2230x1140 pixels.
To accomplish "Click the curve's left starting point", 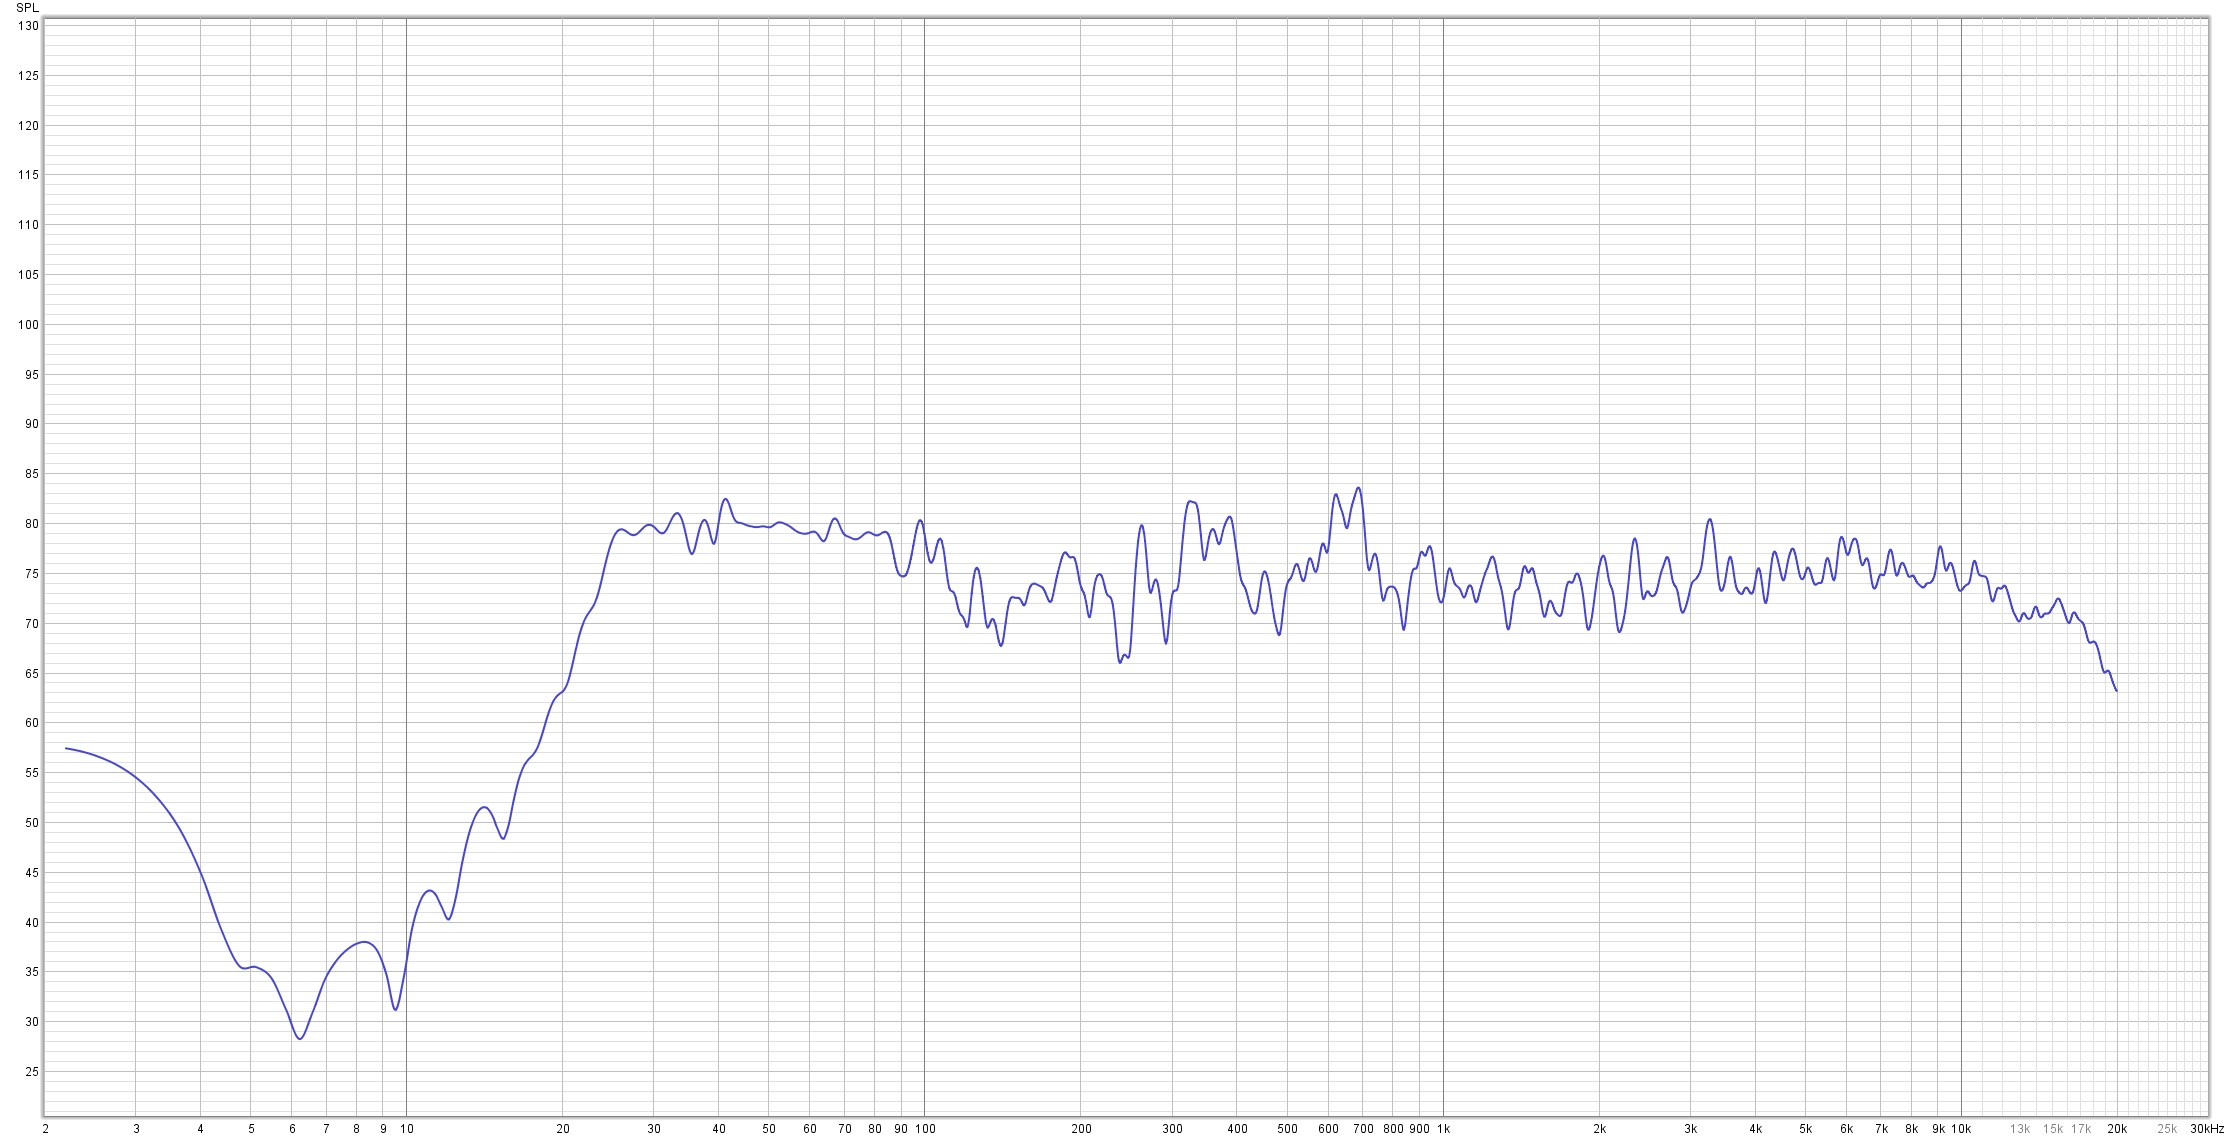I will 66,748.
